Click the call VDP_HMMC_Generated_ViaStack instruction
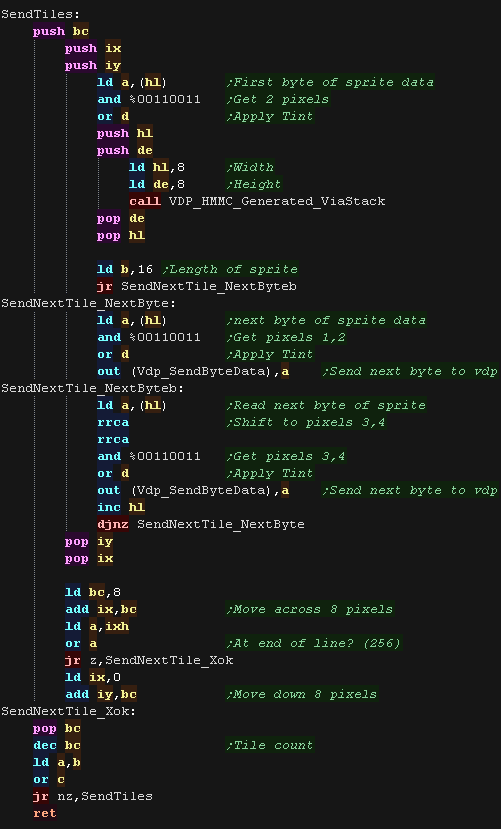This screenshot has width=501, height=829. pos(257,201)
